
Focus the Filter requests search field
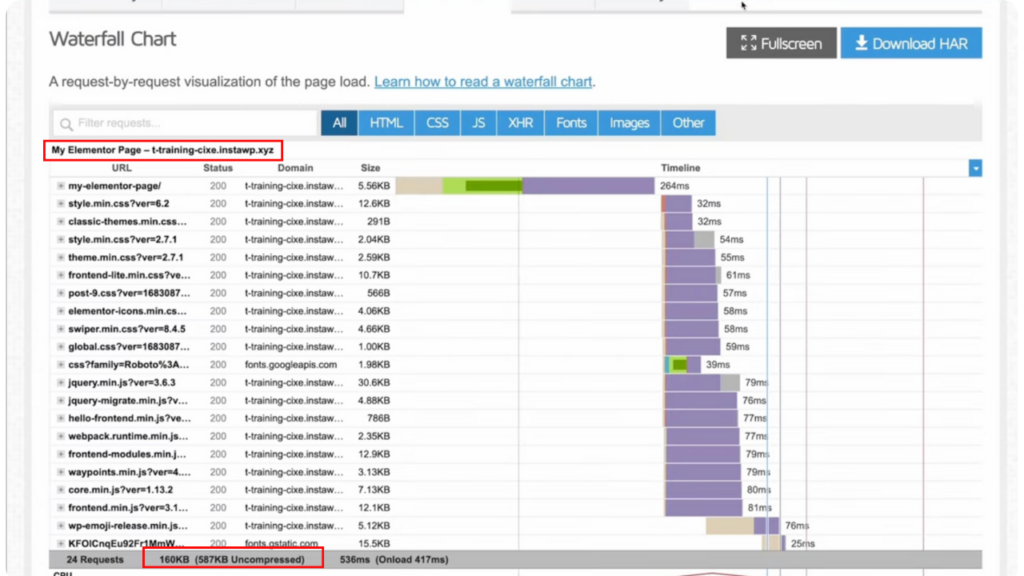pos(185,123)
